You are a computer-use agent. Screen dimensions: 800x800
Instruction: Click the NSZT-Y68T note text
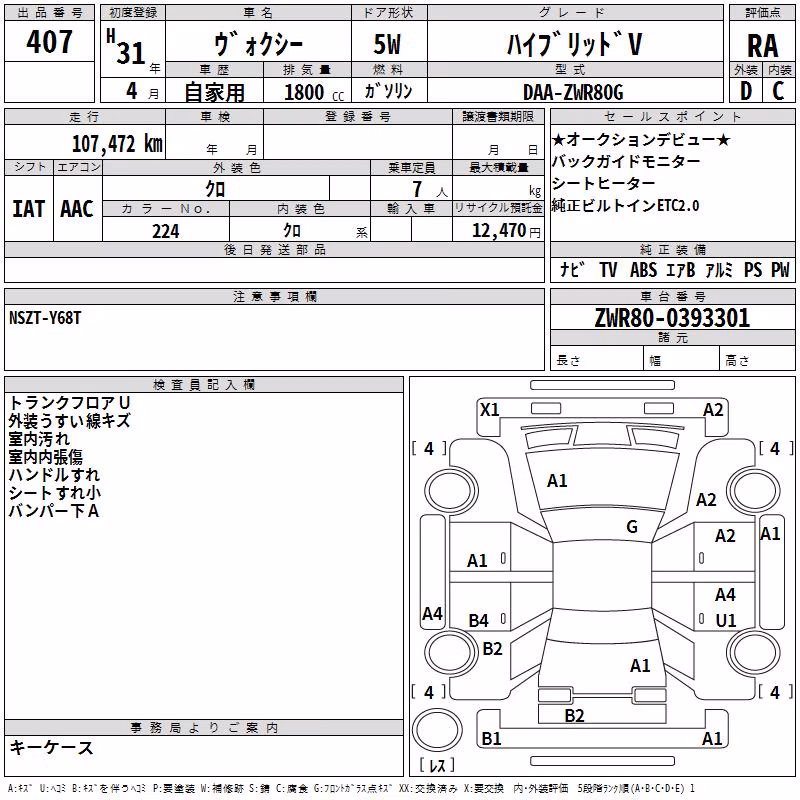[x=45, y=318]
